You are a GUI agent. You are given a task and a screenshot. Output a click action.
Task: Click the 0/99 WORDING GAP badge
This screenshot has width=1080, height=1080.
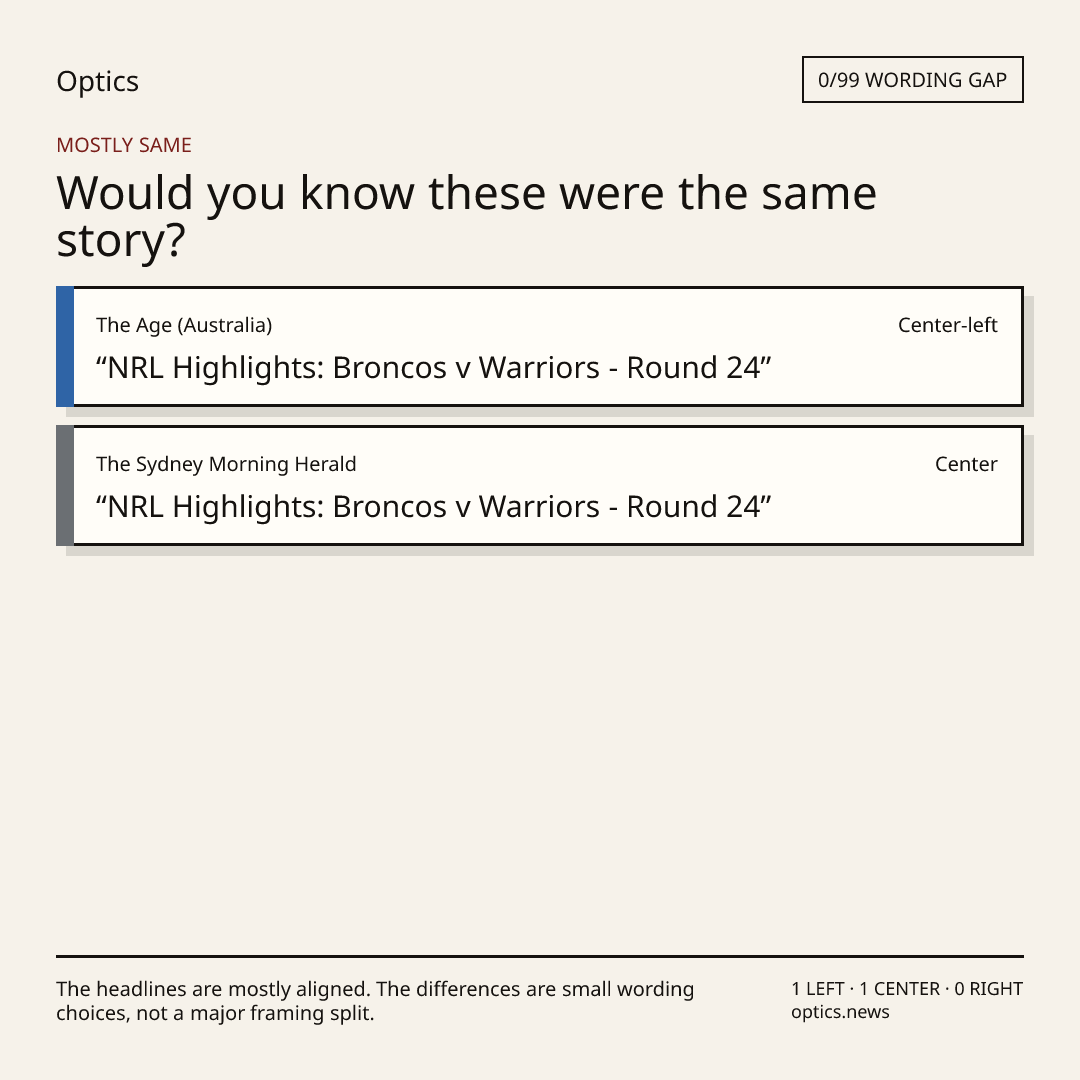coord(913,80)
